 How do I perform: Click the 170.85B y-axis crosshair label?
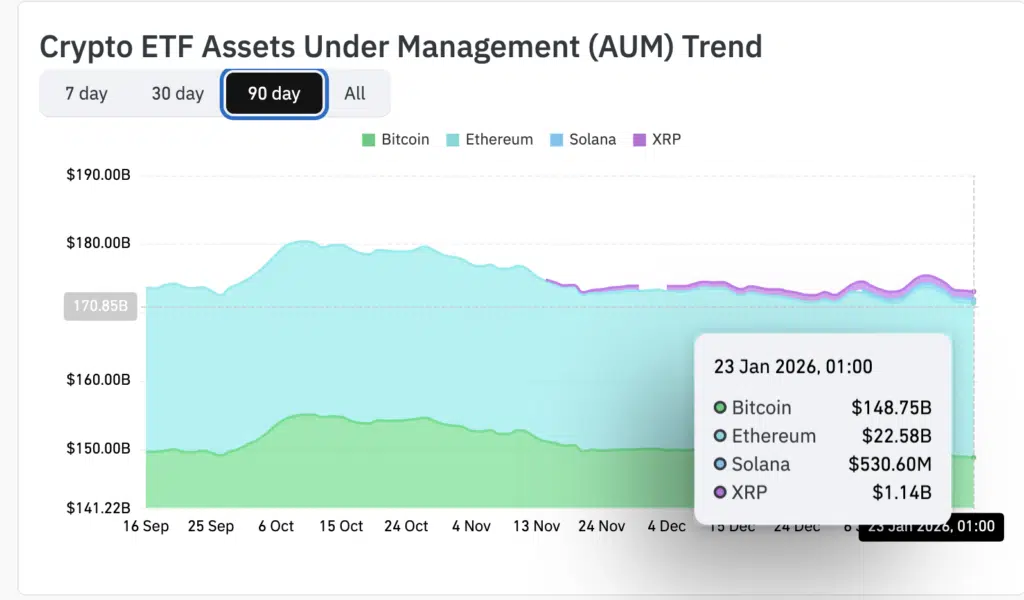[100, 306]
